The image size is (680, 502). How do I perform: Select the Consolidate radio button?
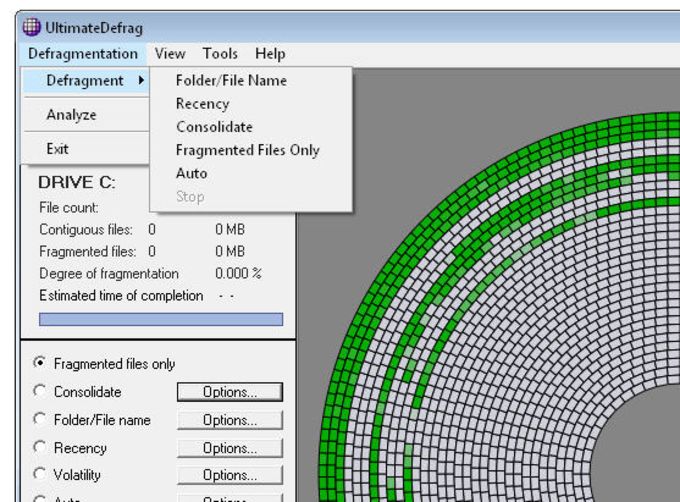pyautogui.click(x=39, y=391)
